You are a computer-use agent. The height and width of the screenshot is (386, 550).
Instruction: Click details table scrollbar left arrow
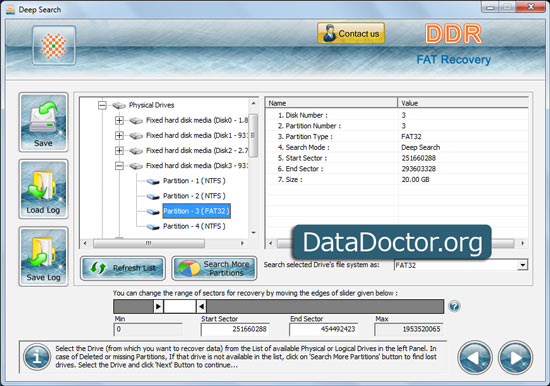tap(270, 243)
